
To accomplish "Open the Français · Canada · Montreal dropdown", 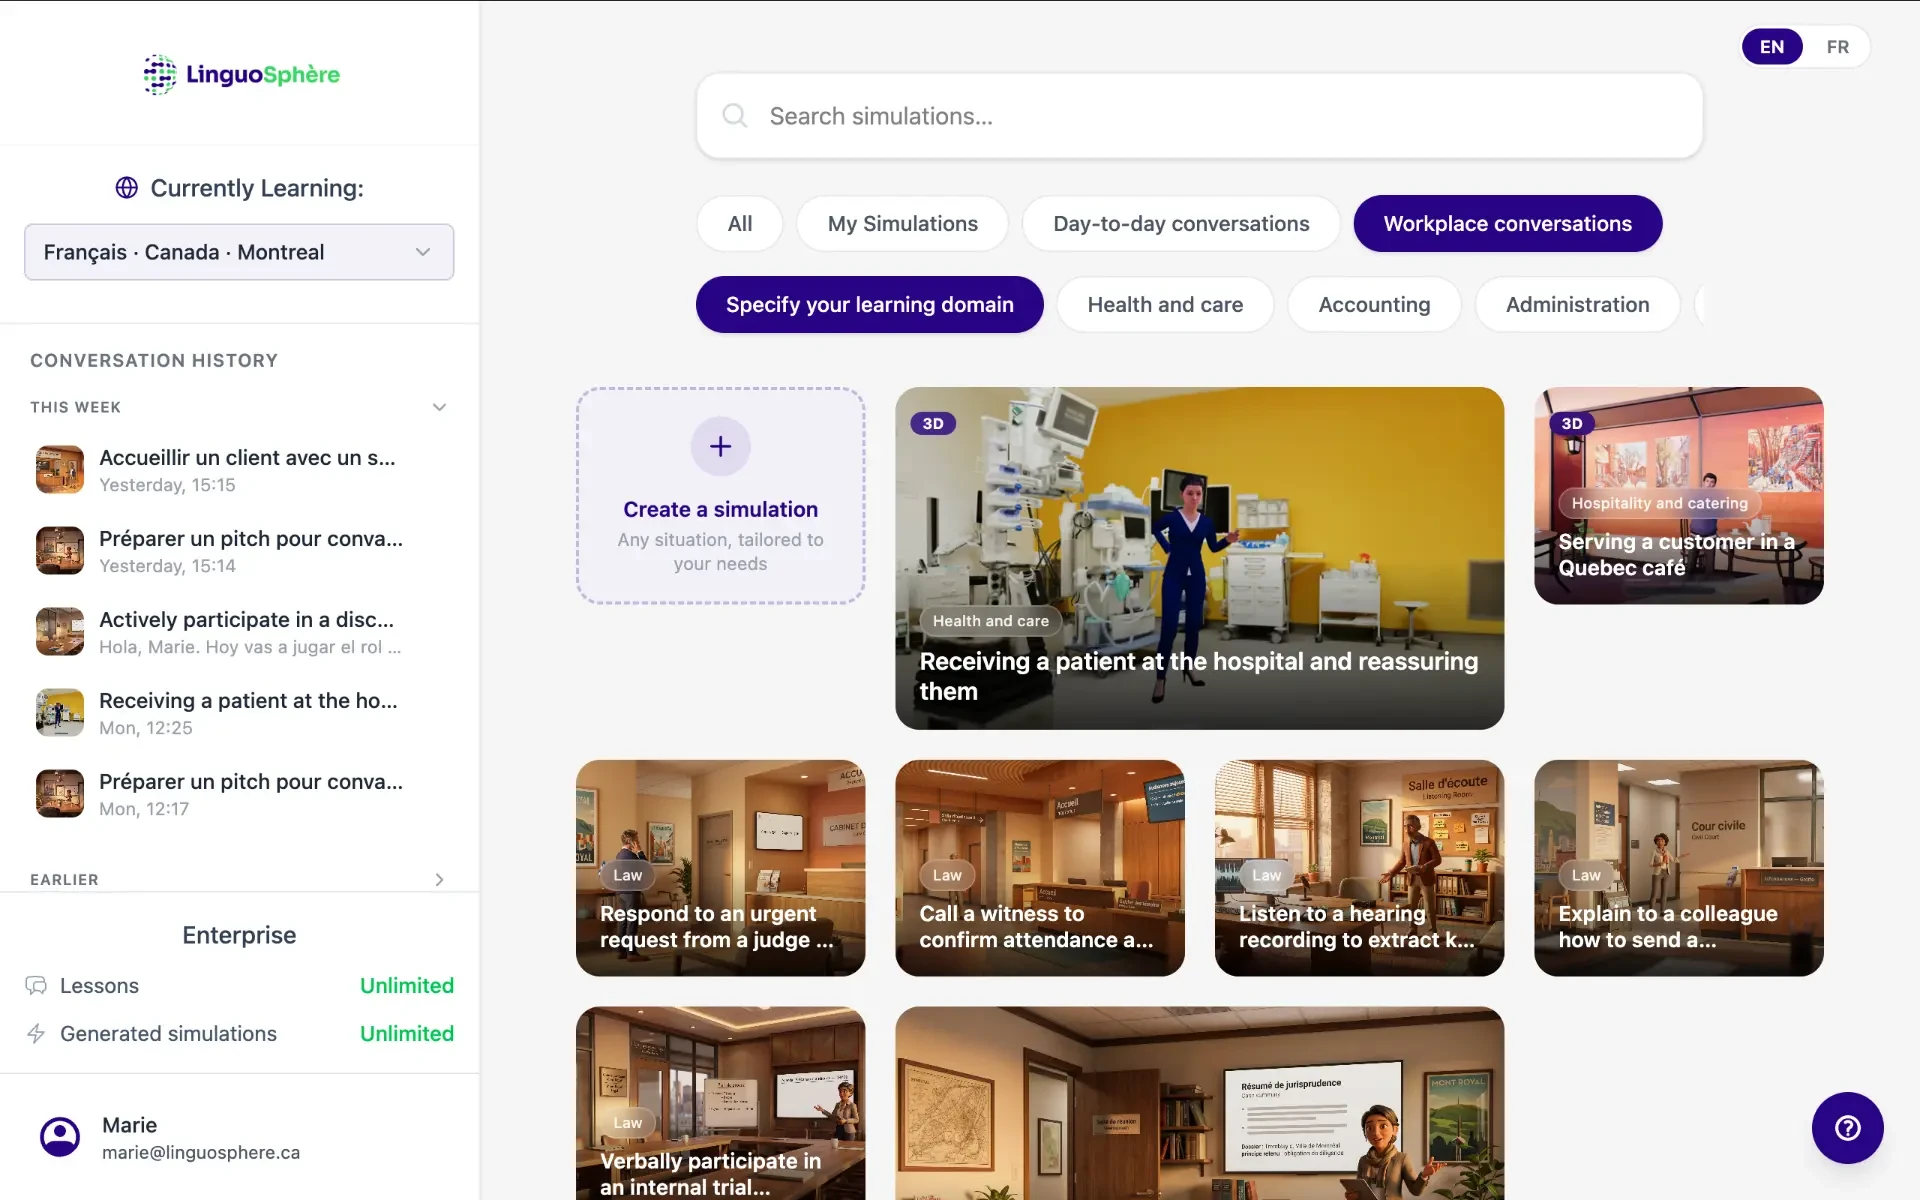I will [239, 252].
